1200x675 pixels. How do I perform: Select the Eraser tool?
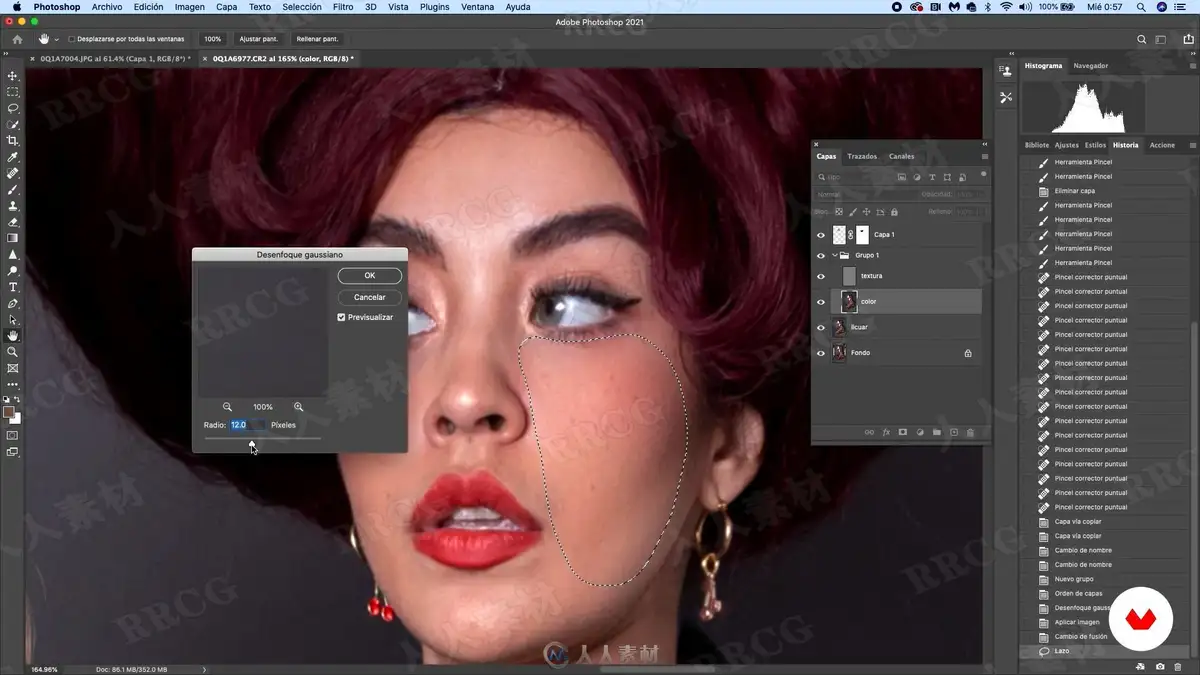[x=13, y=222]
